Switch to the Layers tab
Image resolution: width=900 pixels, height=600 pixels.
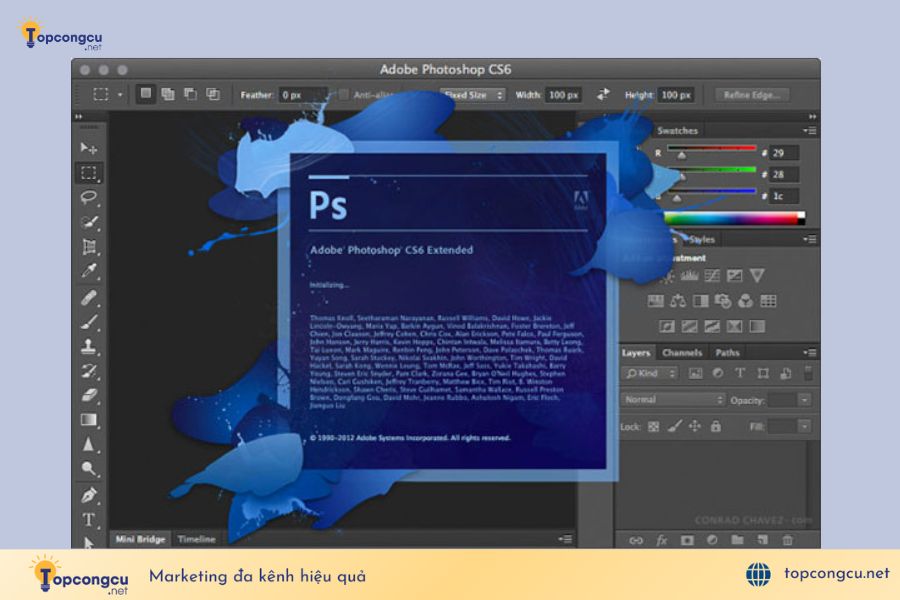click(x=636, y=353)
